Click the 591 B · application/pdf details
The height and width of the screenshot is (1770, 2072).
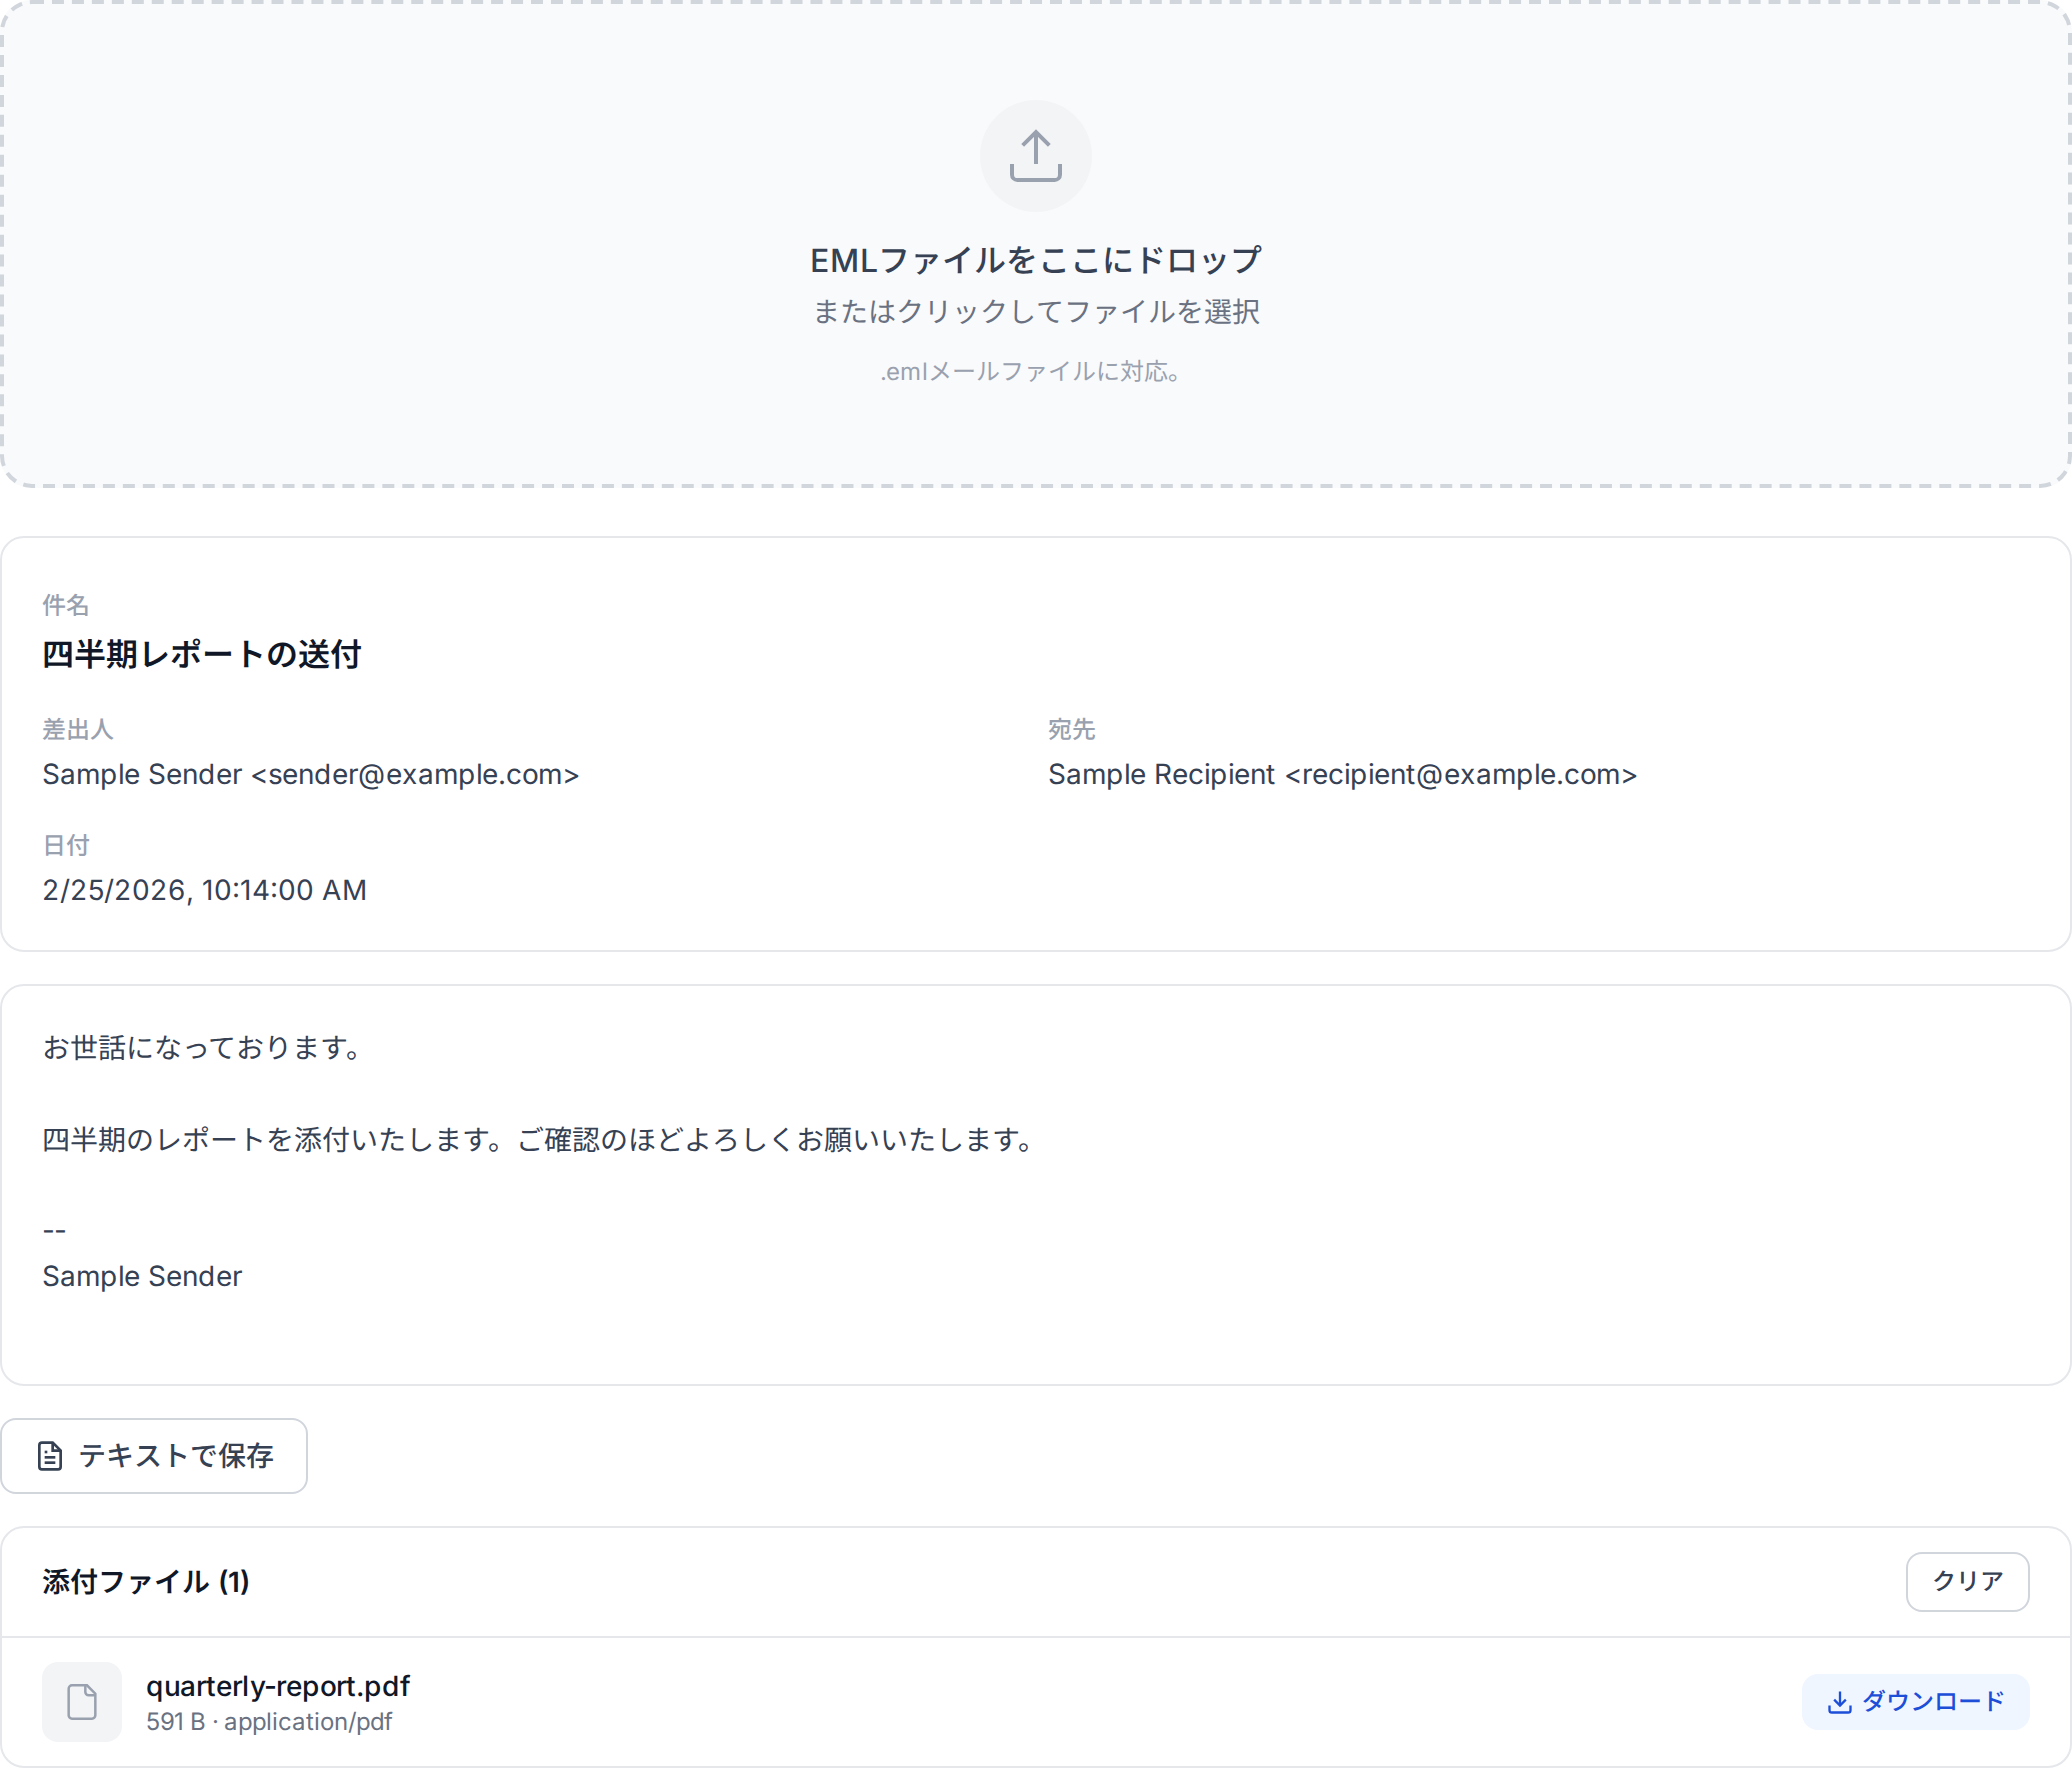(x=269, y=1722)
